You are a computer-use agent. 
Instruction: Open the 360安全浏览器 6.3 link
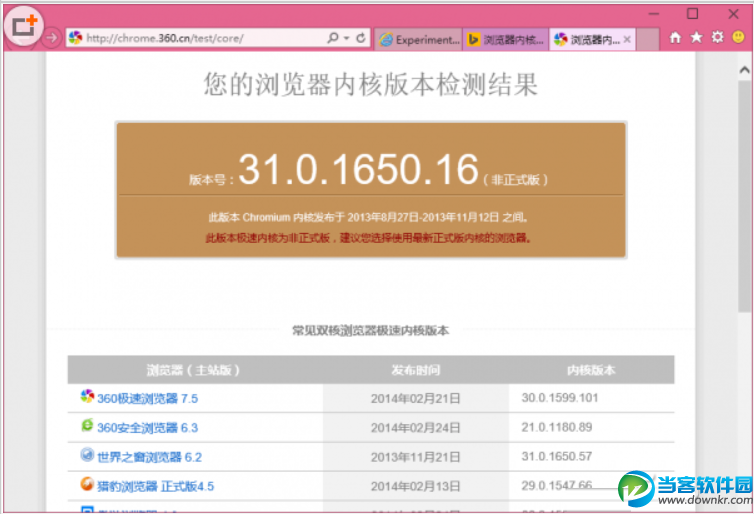tap(147, 428)
